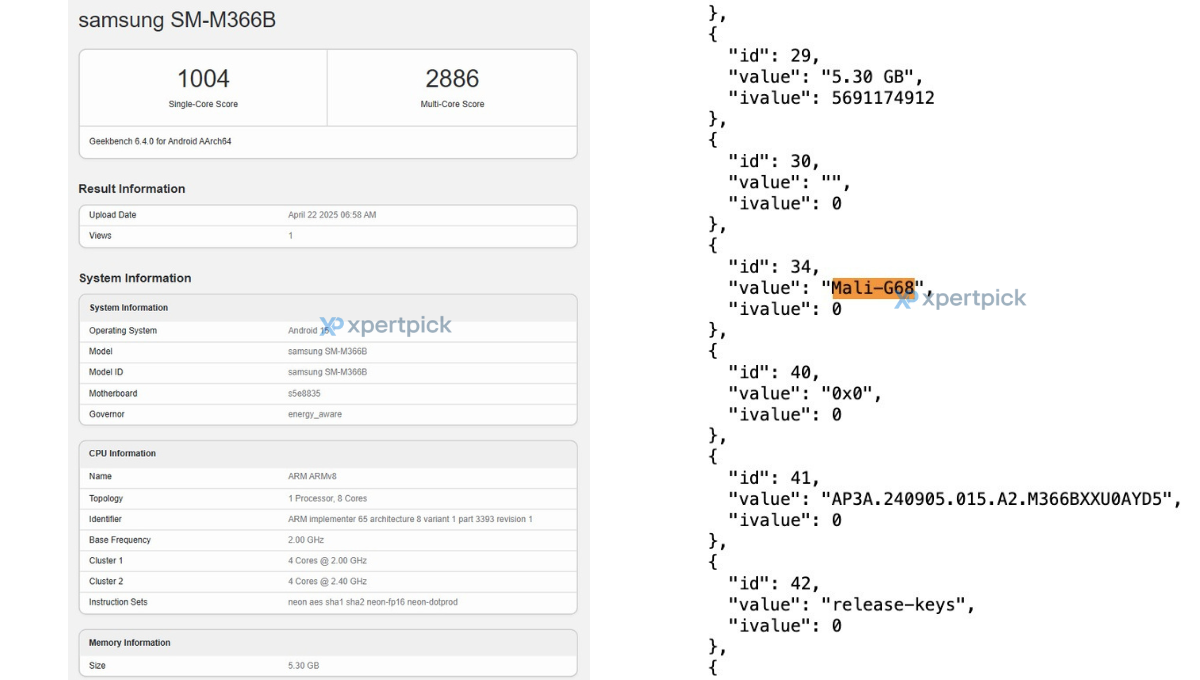The width and height of the screenshot is (1200, 680).
Task: Click the 1004 Single-Core Score
Action: pos(203,79)
